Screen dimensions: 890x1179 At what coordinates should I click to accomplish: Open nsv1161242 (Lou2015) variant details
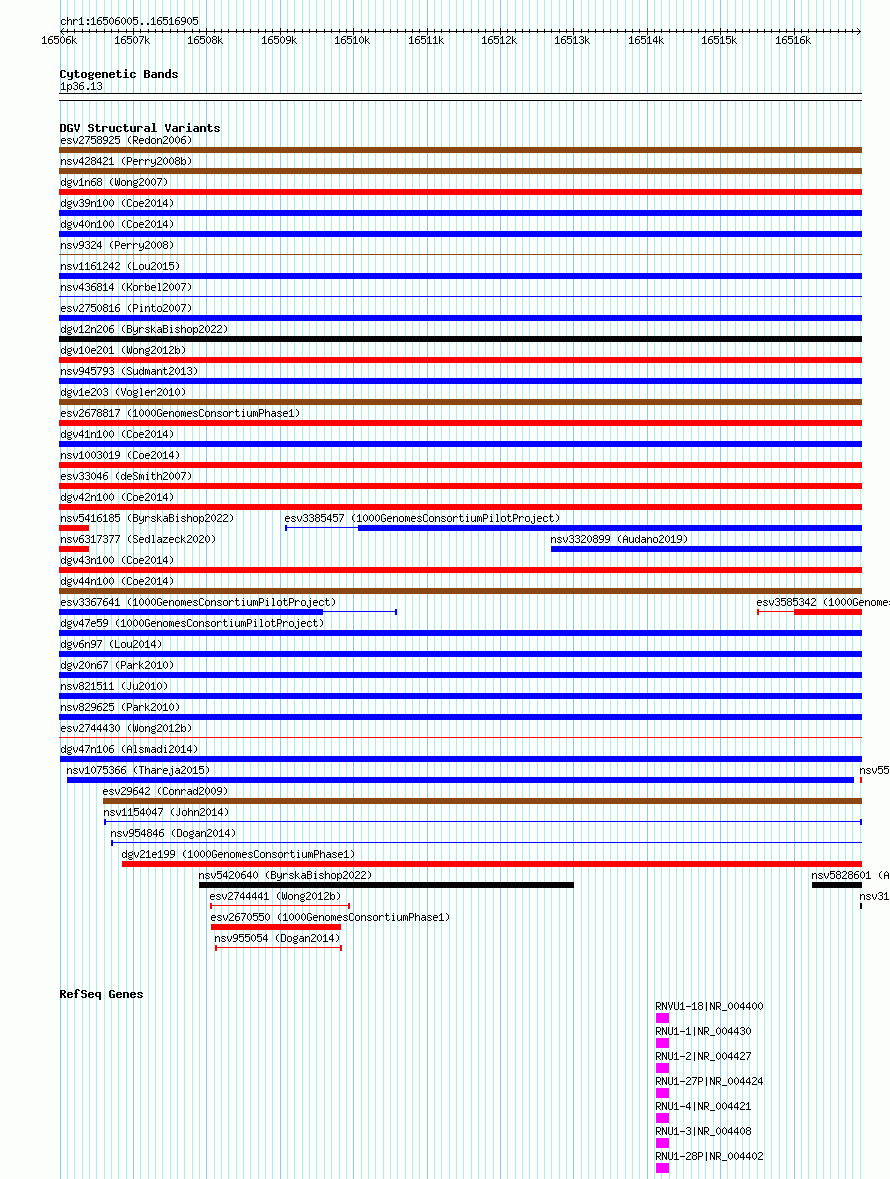coord(120,267)
